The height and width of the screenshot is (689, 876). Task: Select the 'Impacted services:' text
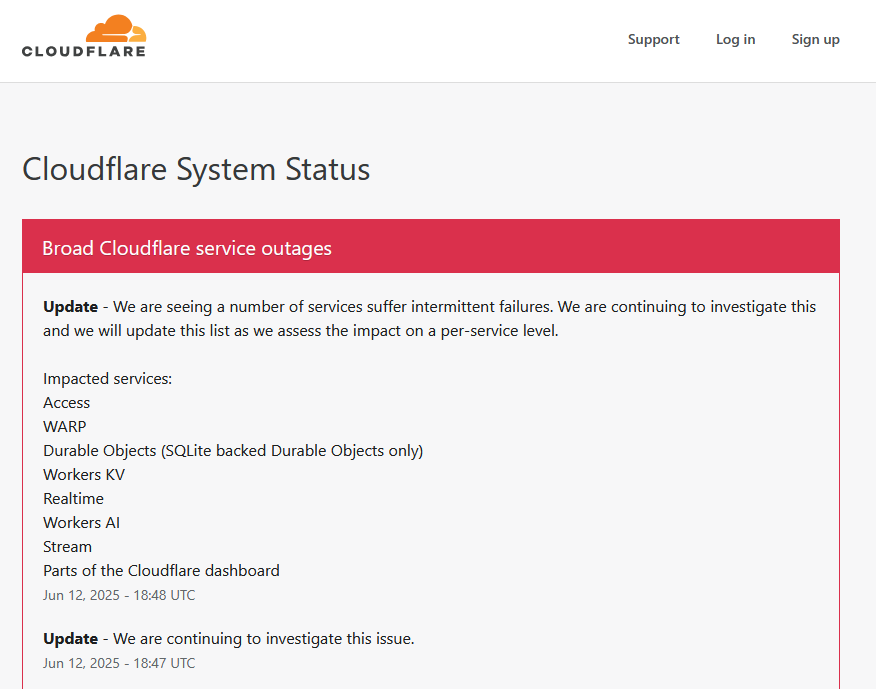(x=107, y=378)
